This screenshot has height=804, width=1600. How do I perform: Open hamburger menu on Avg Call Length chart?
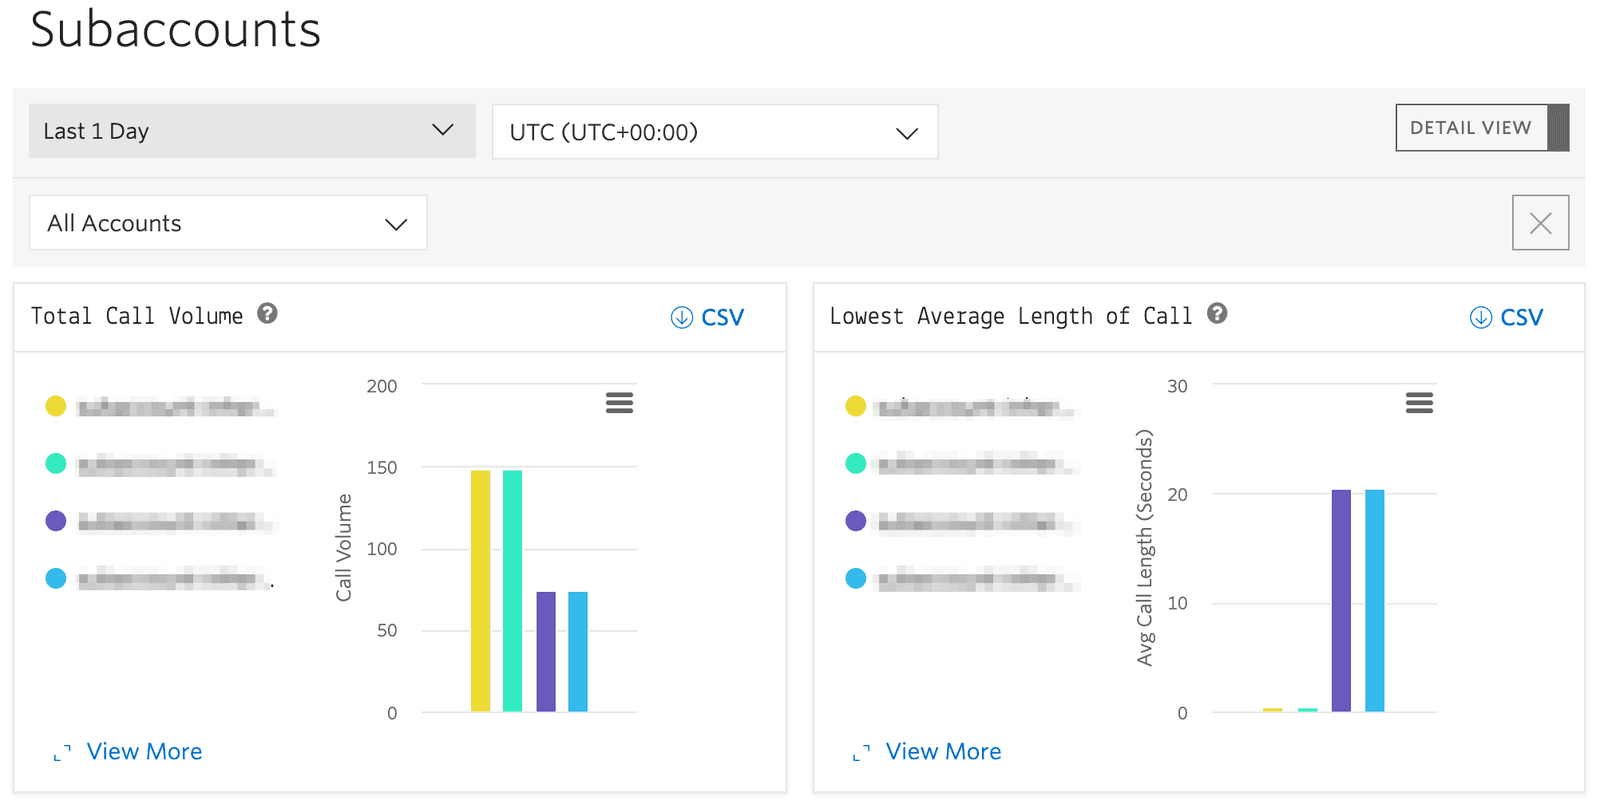click(x=1419, y=403)
